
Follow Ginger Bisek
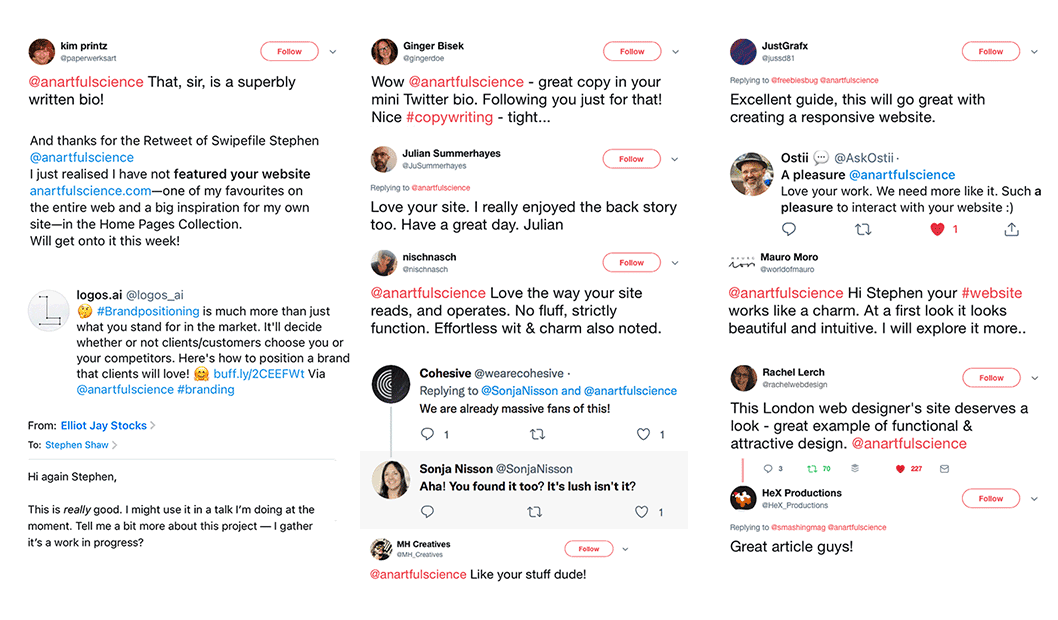(632, 51)
